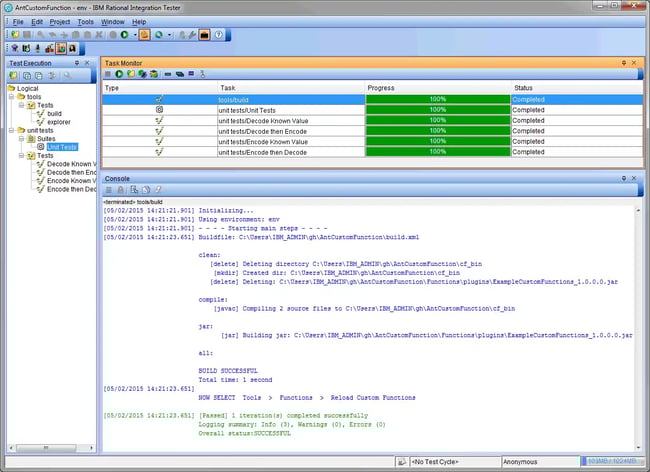The image size is (650, 472).
Task: Click the green Run button in main toolbar
Action: [x=123, y=34]
